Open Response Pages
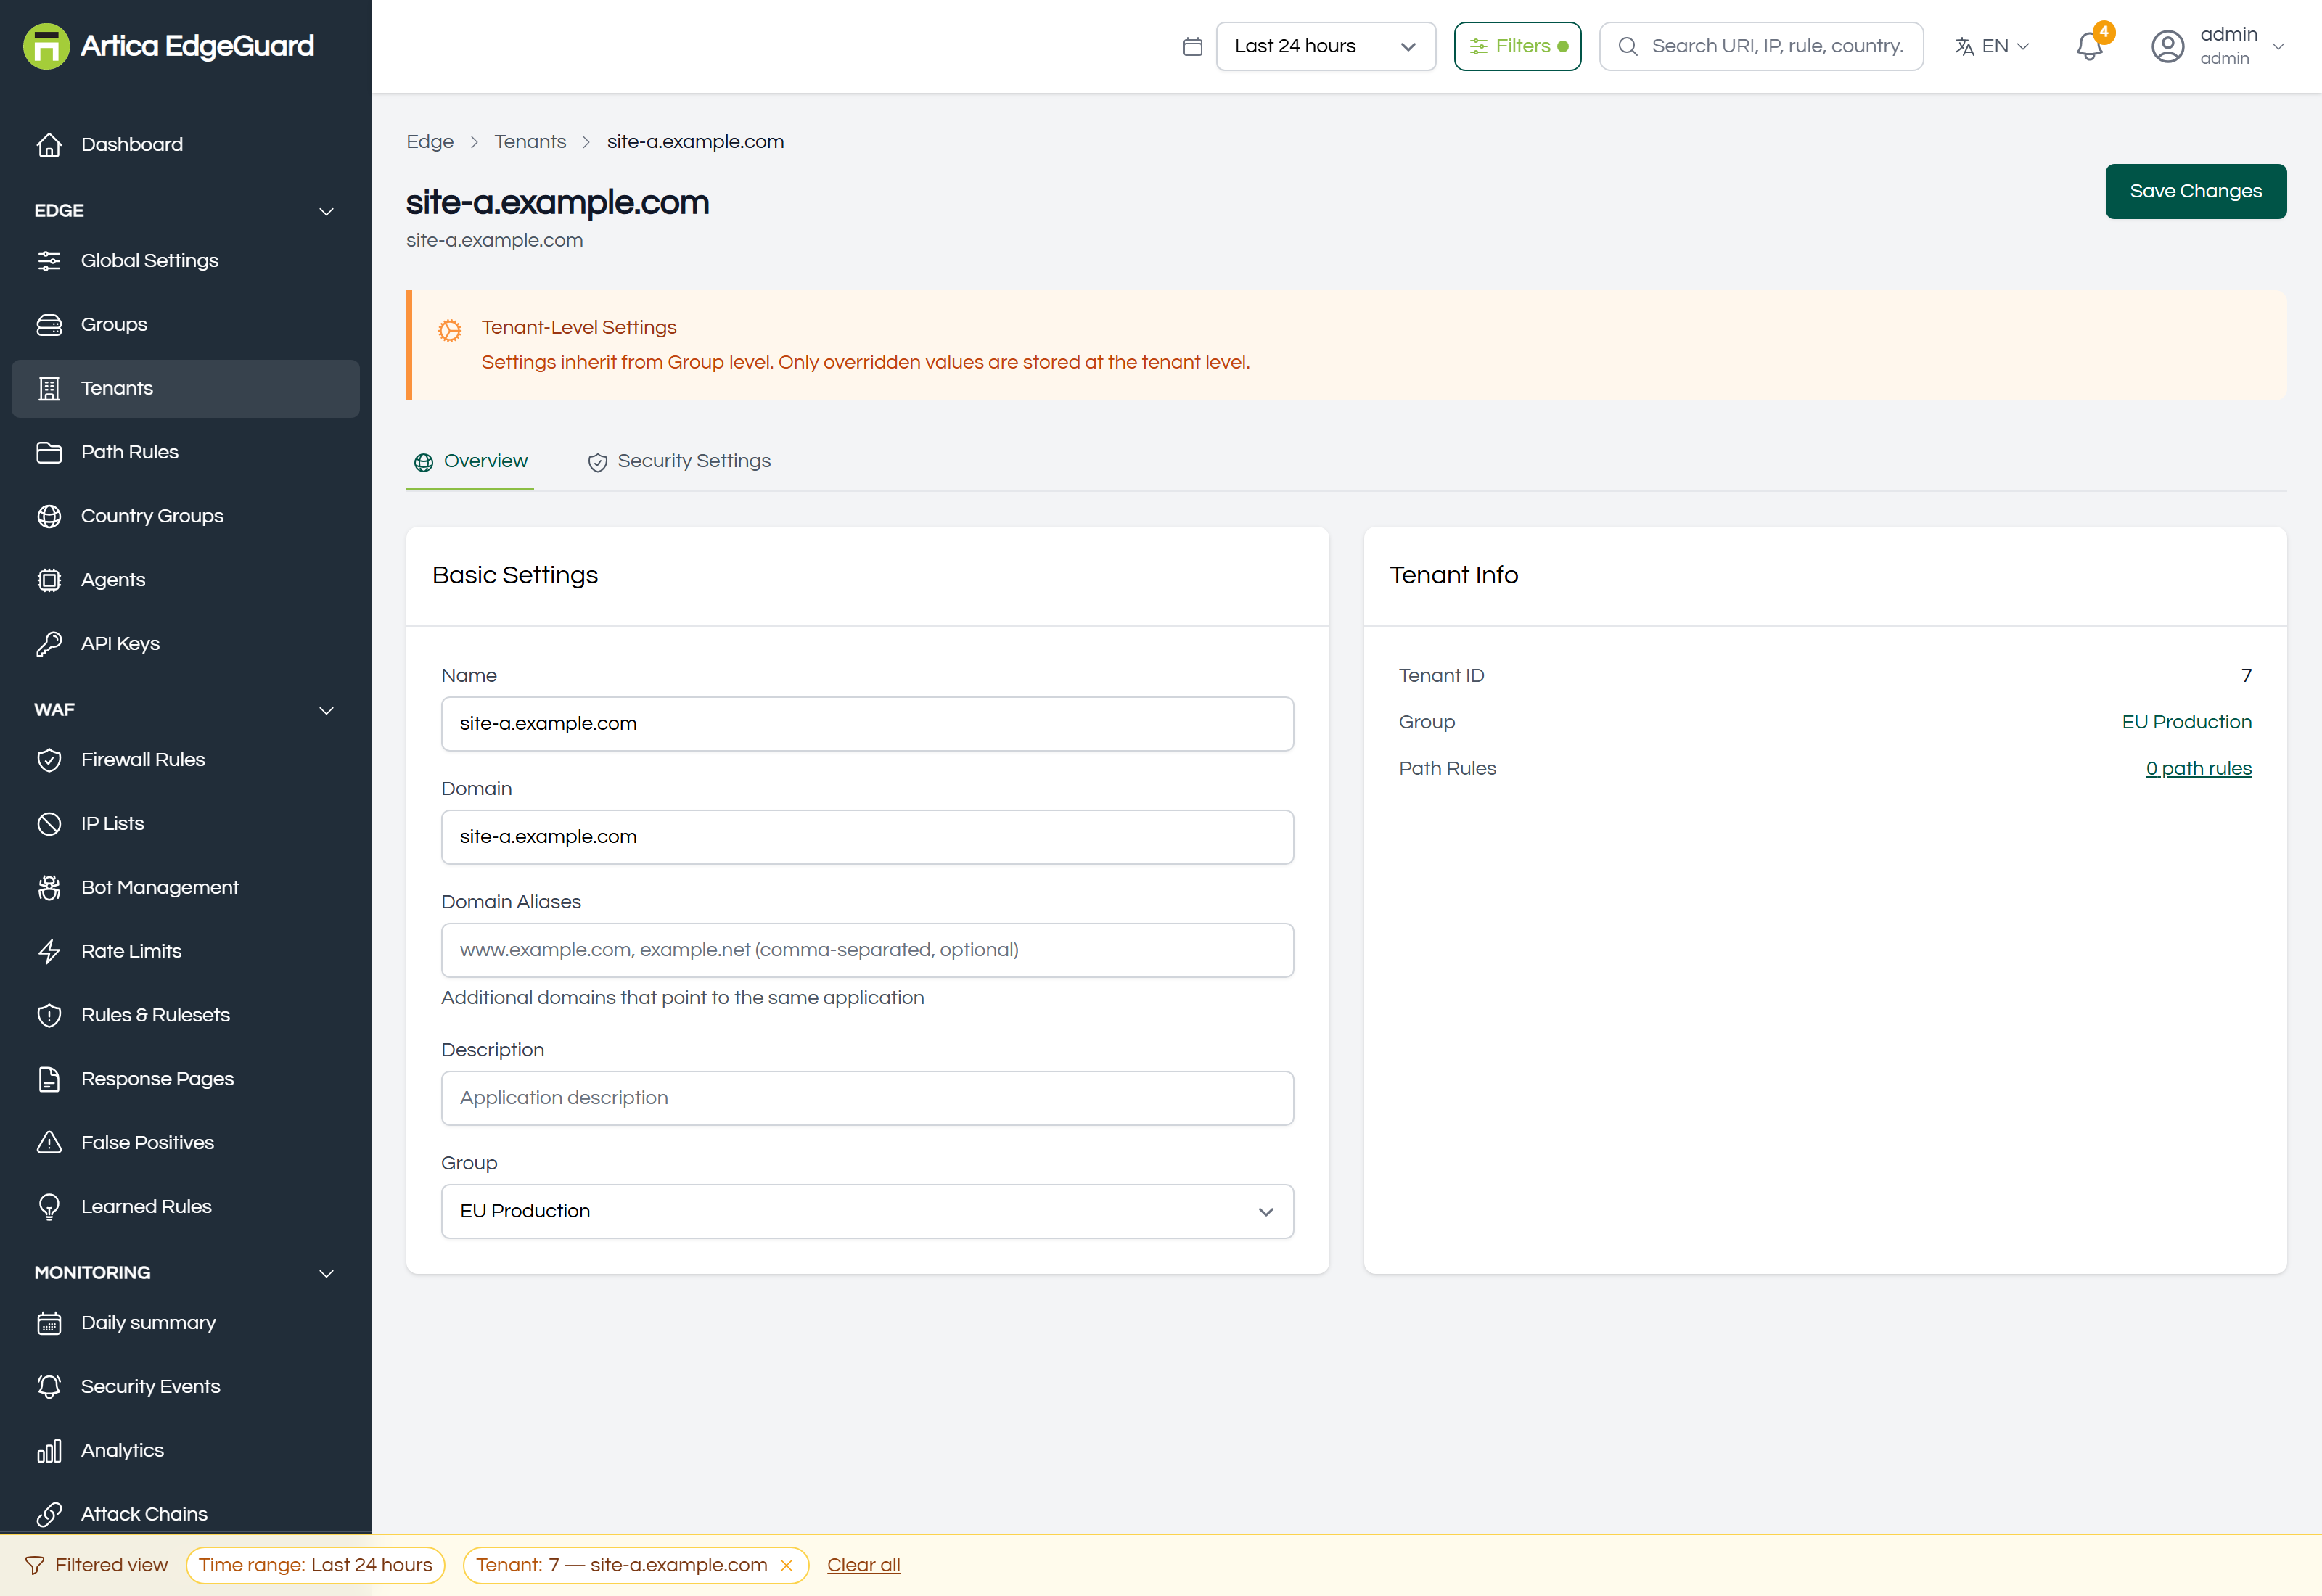The width and height of the screenshot is (2322, 1596). click(x=185, y=1079)
